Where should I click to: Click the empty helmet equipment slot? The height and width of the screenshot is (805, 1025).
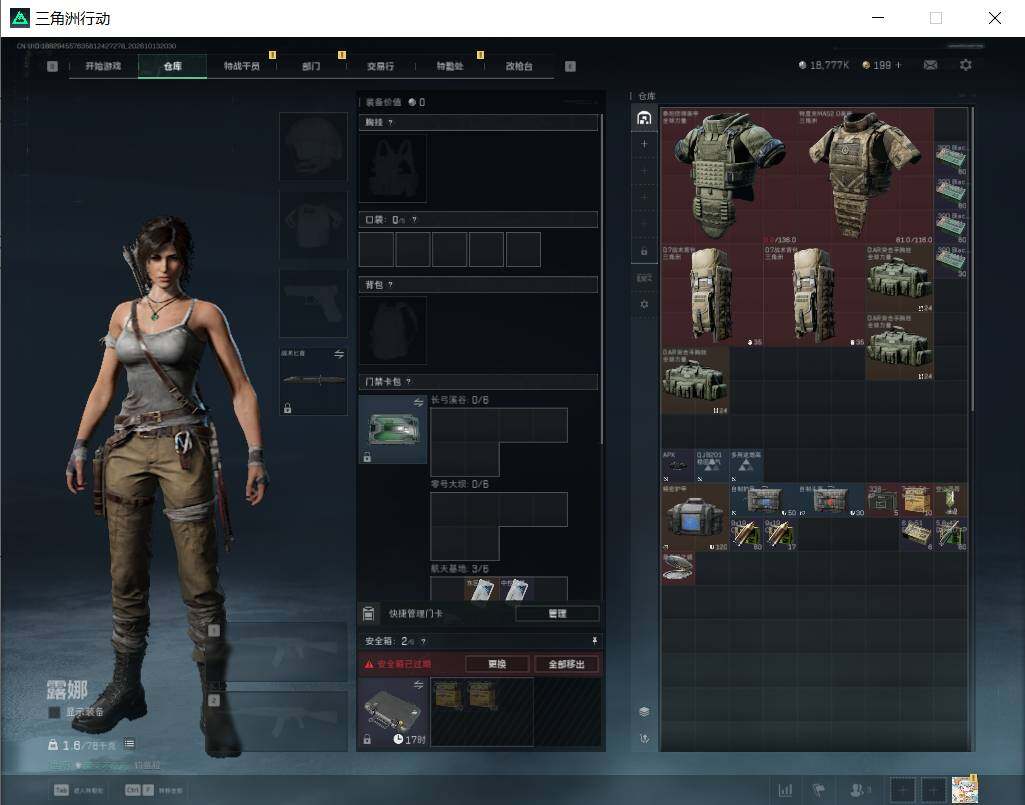click(313, 146)
